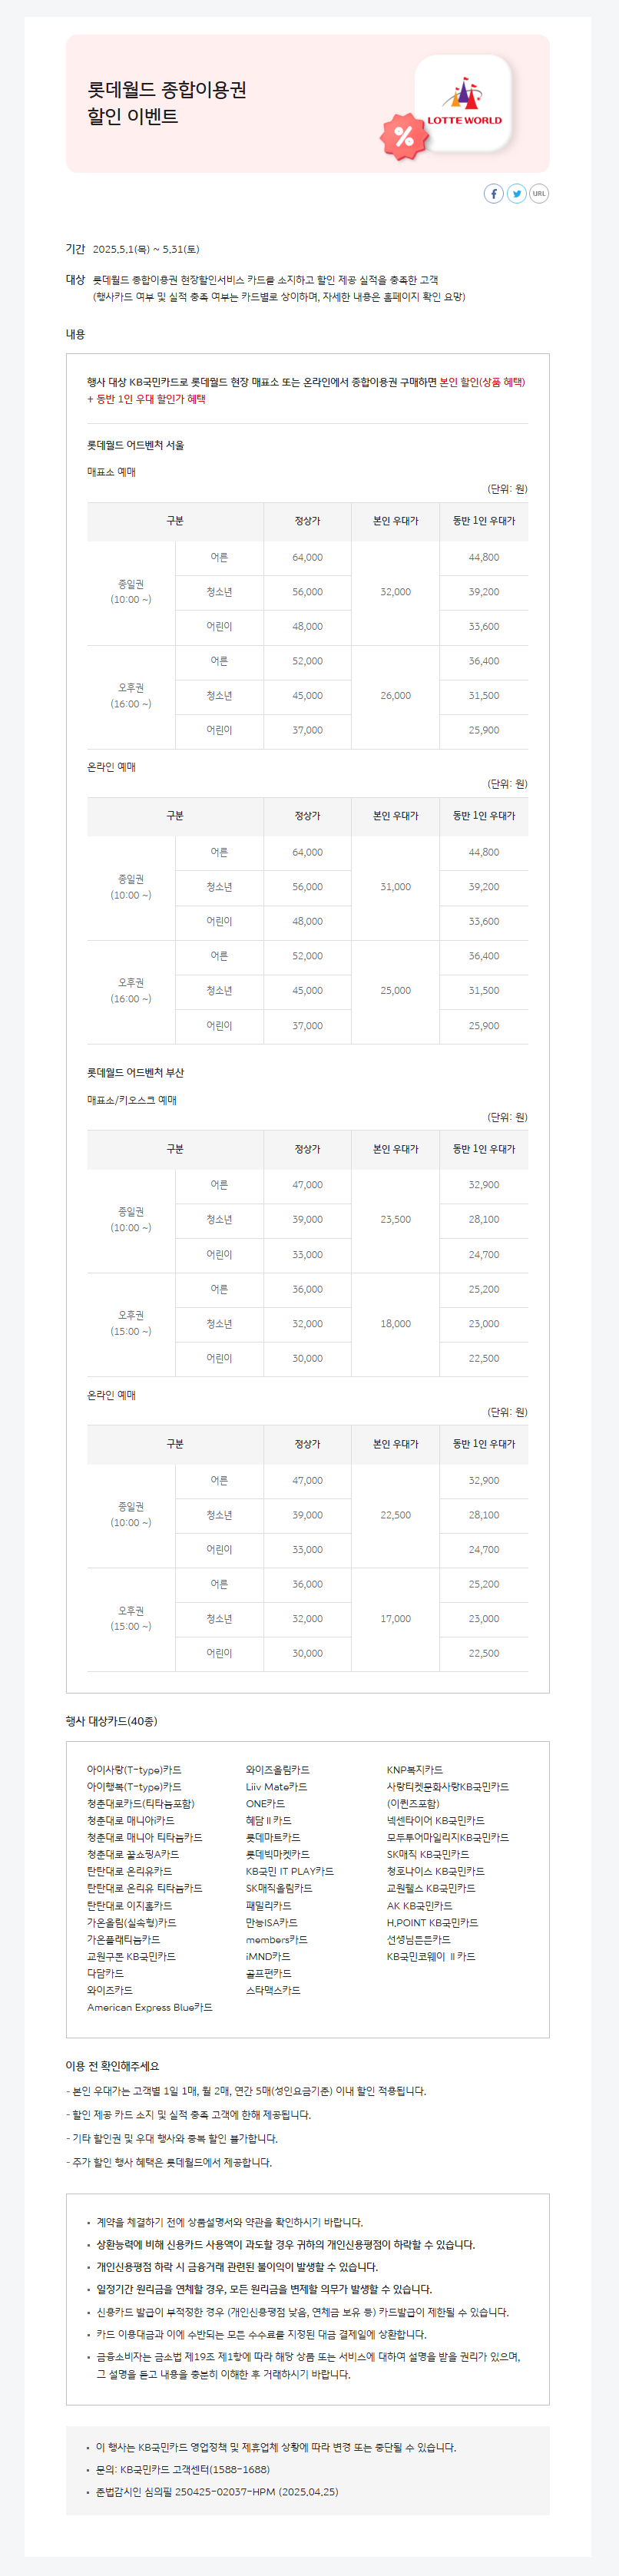
Task: Click the red 본인 할인(상품 혜택) text
Action: [x=482, y=382]
